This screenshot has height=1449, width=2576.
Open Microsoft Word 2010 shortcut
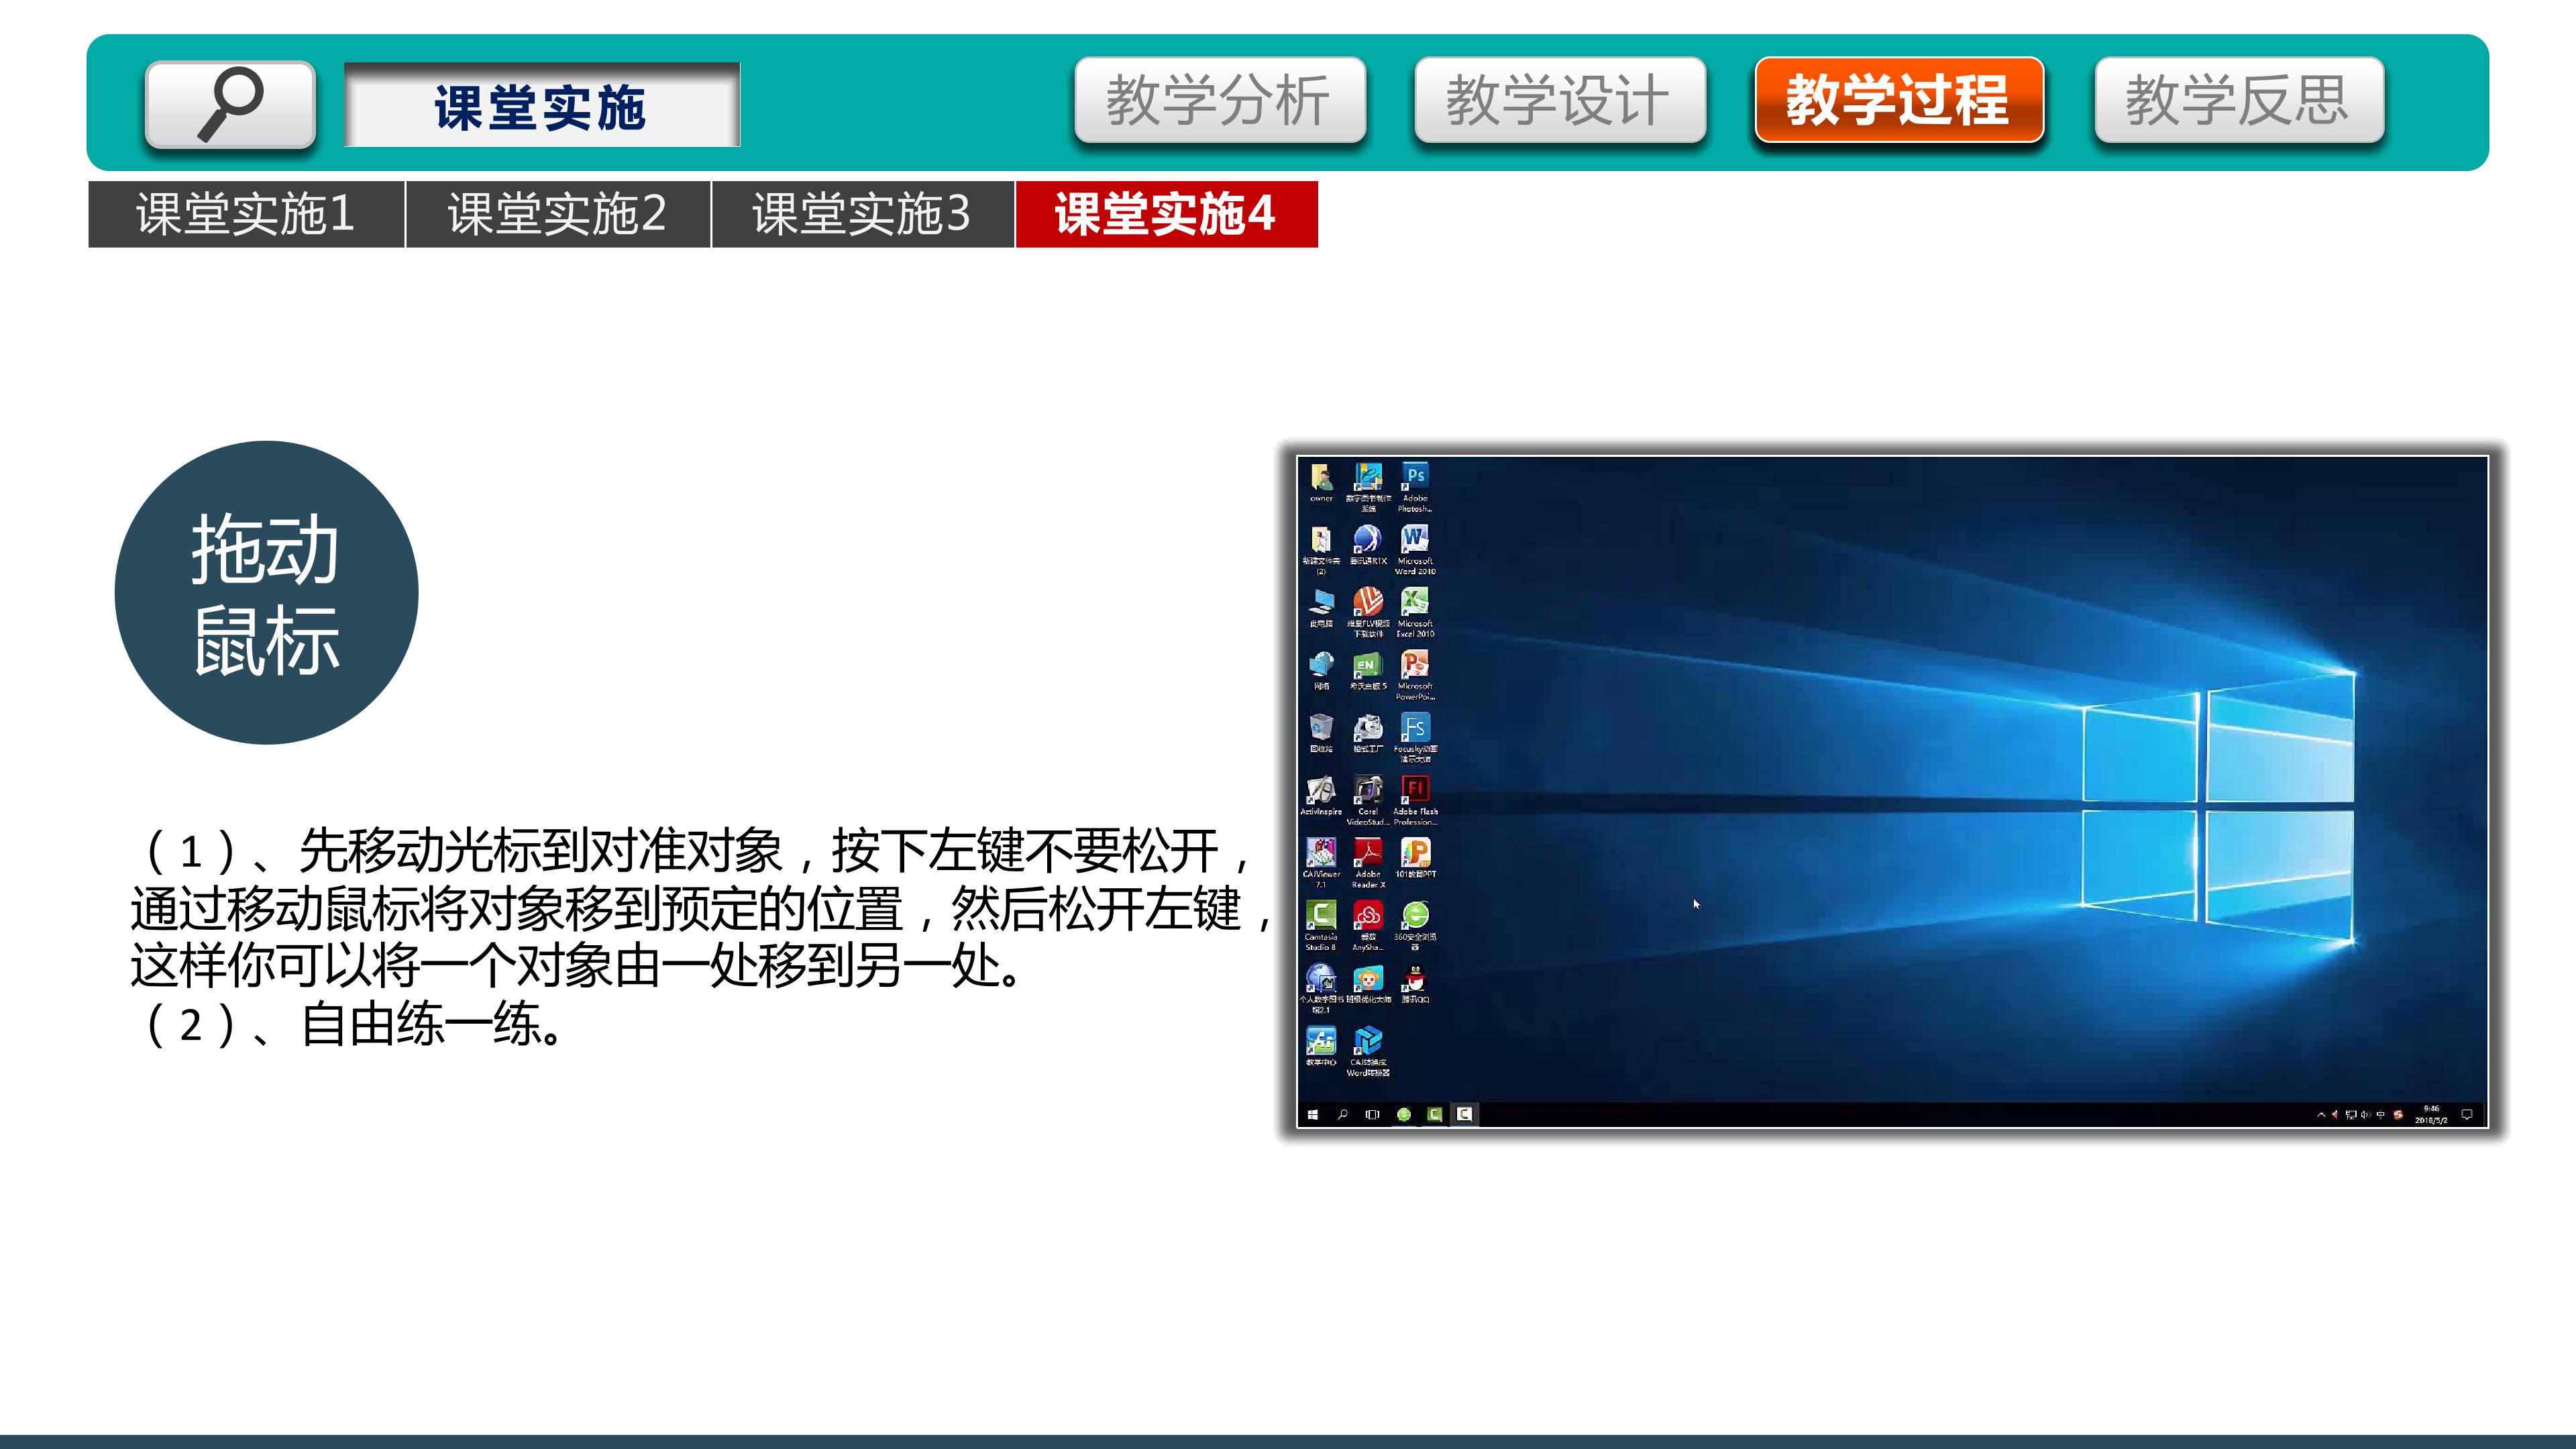(x=1414, y=540)
